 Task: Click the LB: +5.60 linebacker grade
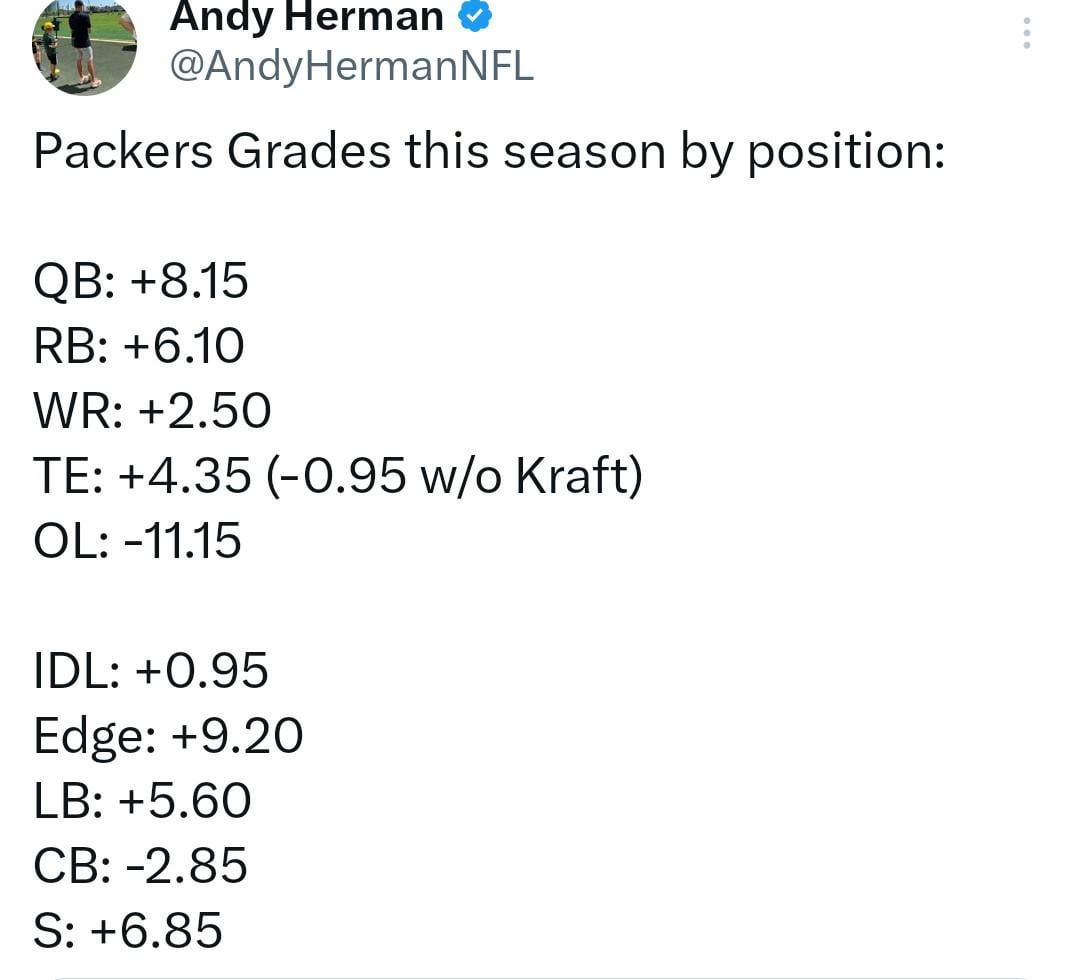tap(143, 800)
